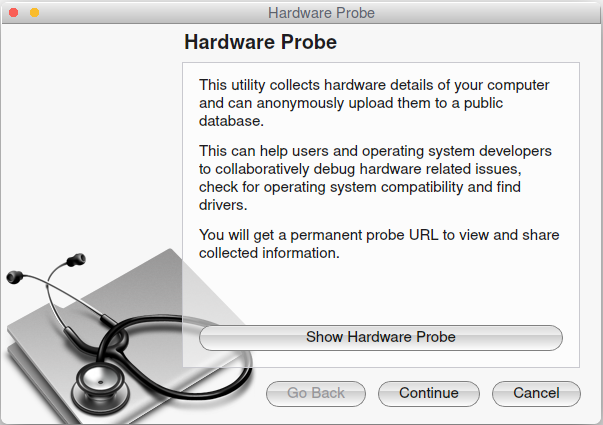Select the bold Hardware Probe heading

[260, 42]
